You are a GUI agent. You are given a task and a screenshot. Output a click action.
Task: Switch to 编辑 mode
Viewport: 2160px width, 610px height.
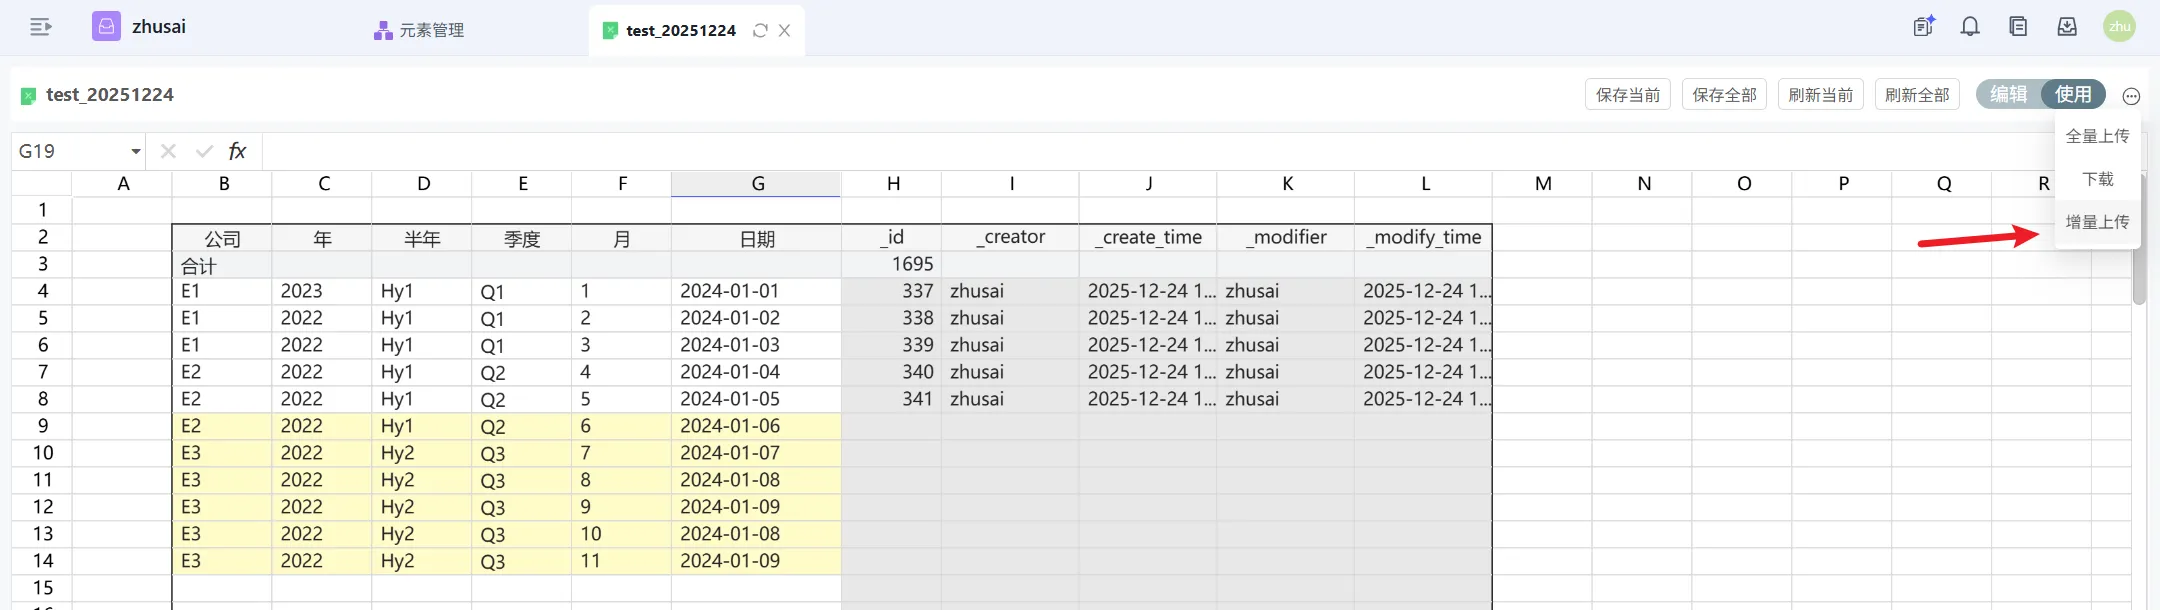(x=2008, y=94)
